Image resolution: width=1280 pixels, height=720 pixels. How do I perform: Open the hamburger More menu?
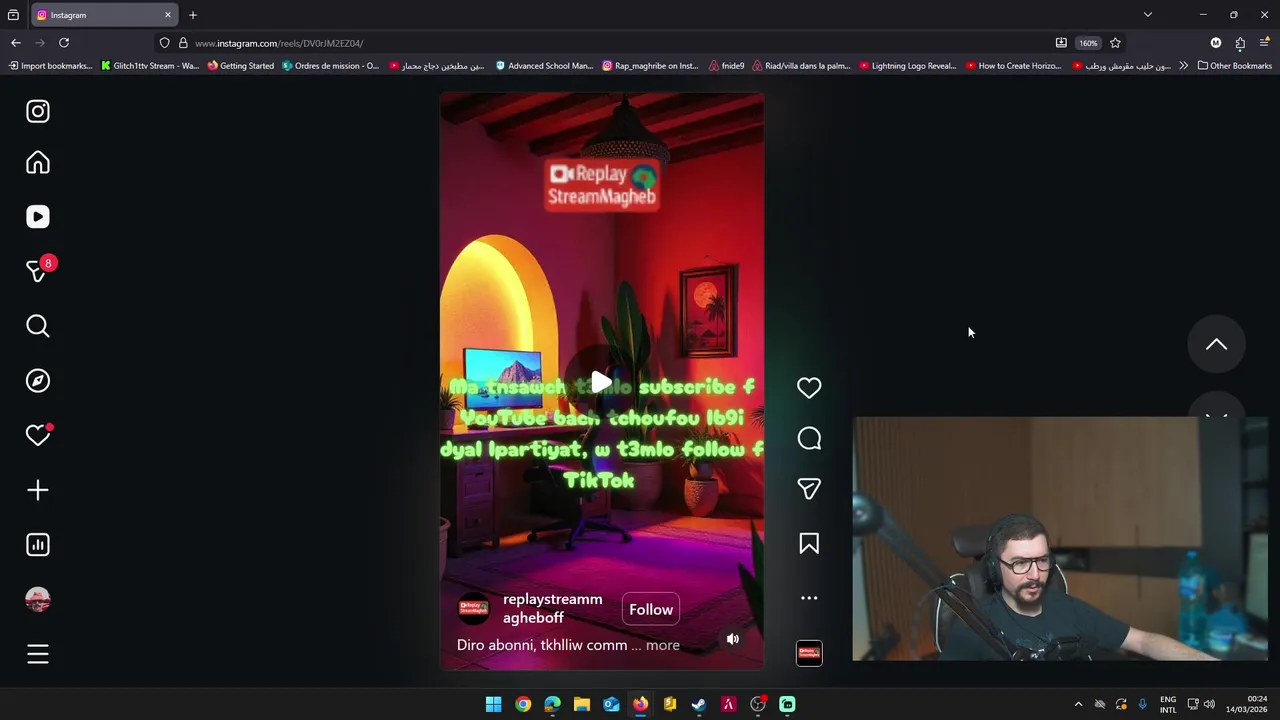click(38, 654)
